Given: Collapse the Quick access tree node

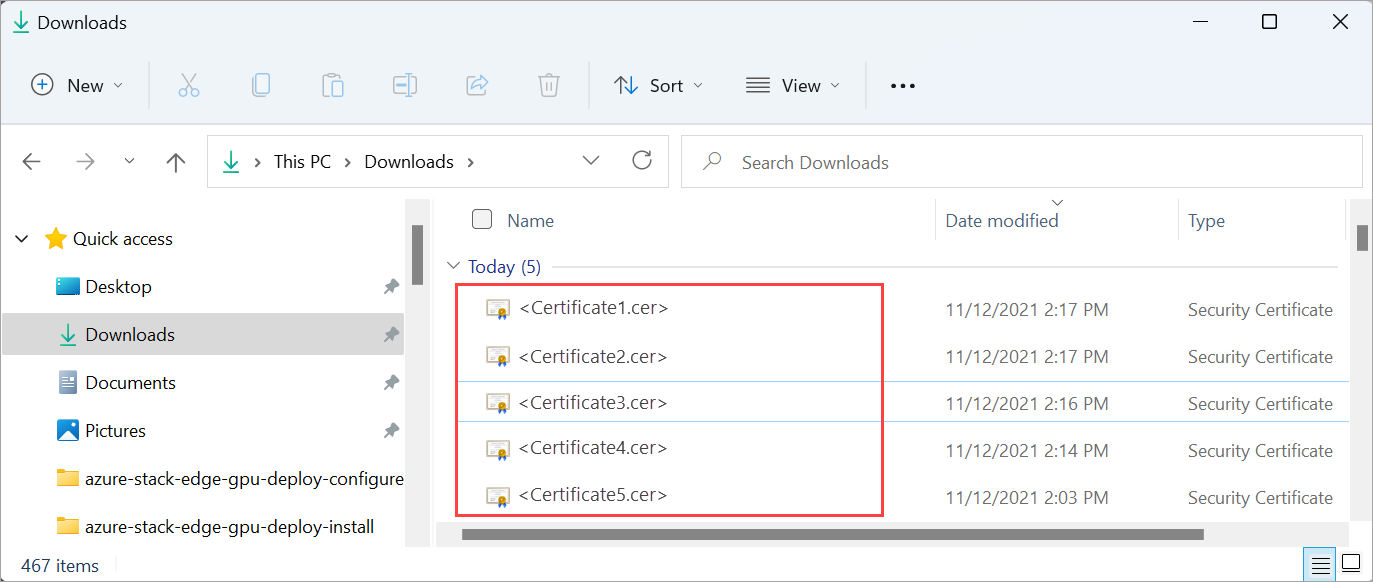Looking at the screenshot, I should 21,239.
